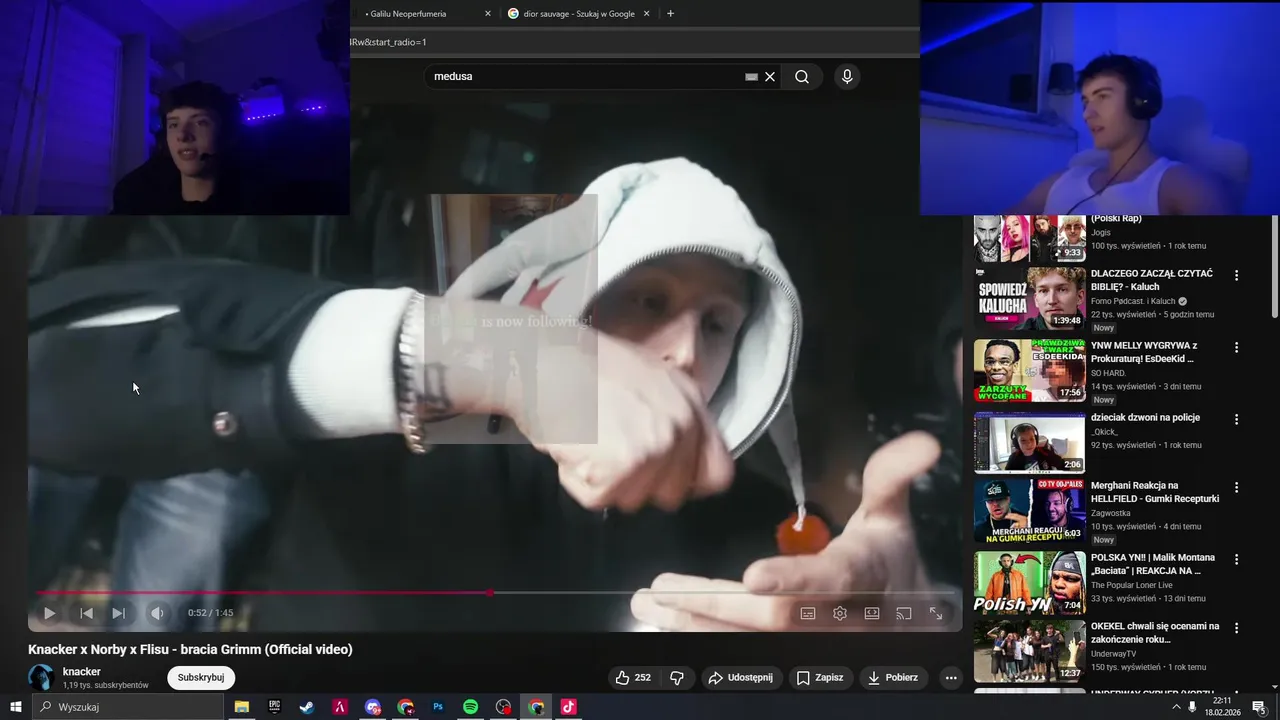
Task: Open the DLACZEGO ZACZĄŁ CZYTAĆ BIBLIĘ title
Action: 1152,280
